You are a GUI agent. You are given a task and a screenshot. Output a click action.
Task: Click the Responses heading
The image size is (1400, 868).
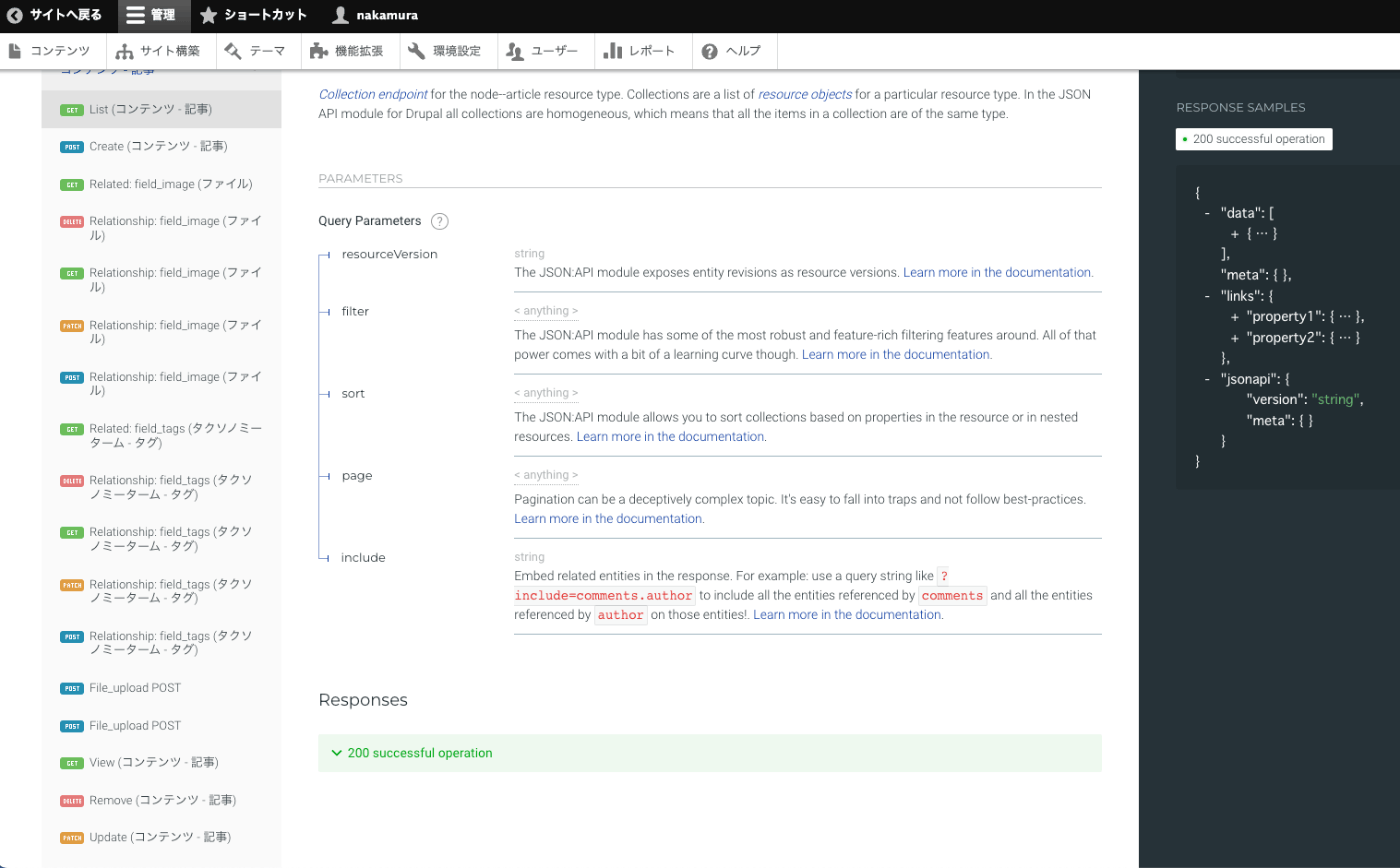(x=363, y=700)
